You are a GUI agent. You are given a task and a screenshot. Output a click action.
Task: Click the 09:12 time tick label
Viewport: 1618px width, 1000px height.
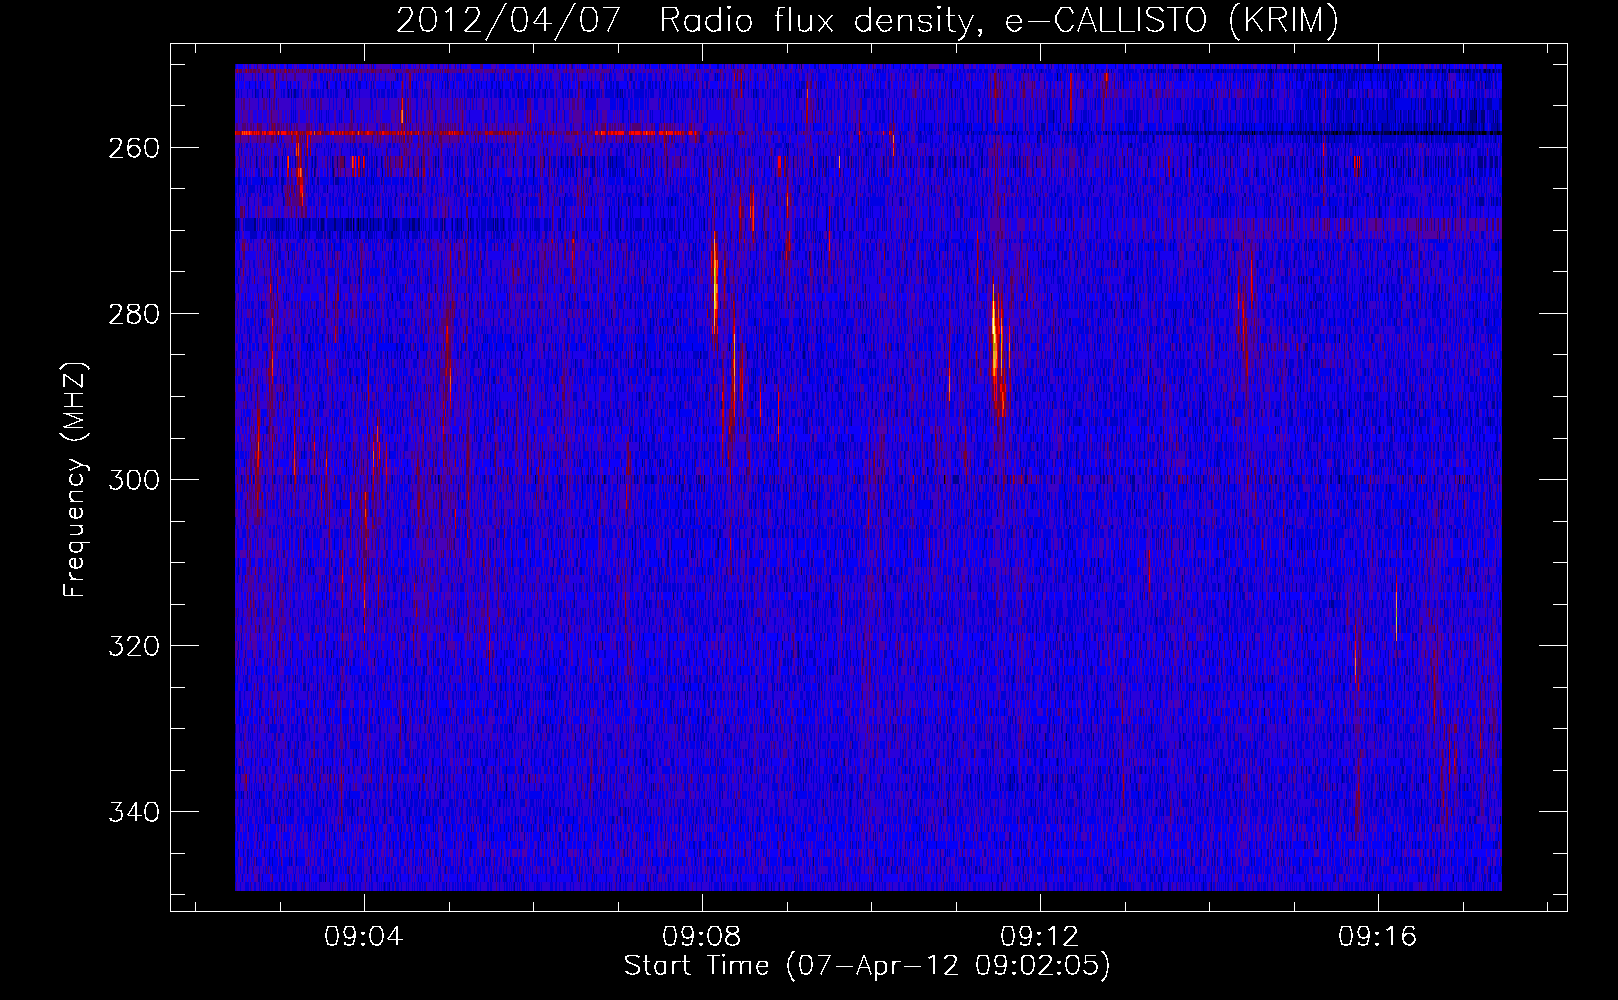(1040, 937)
